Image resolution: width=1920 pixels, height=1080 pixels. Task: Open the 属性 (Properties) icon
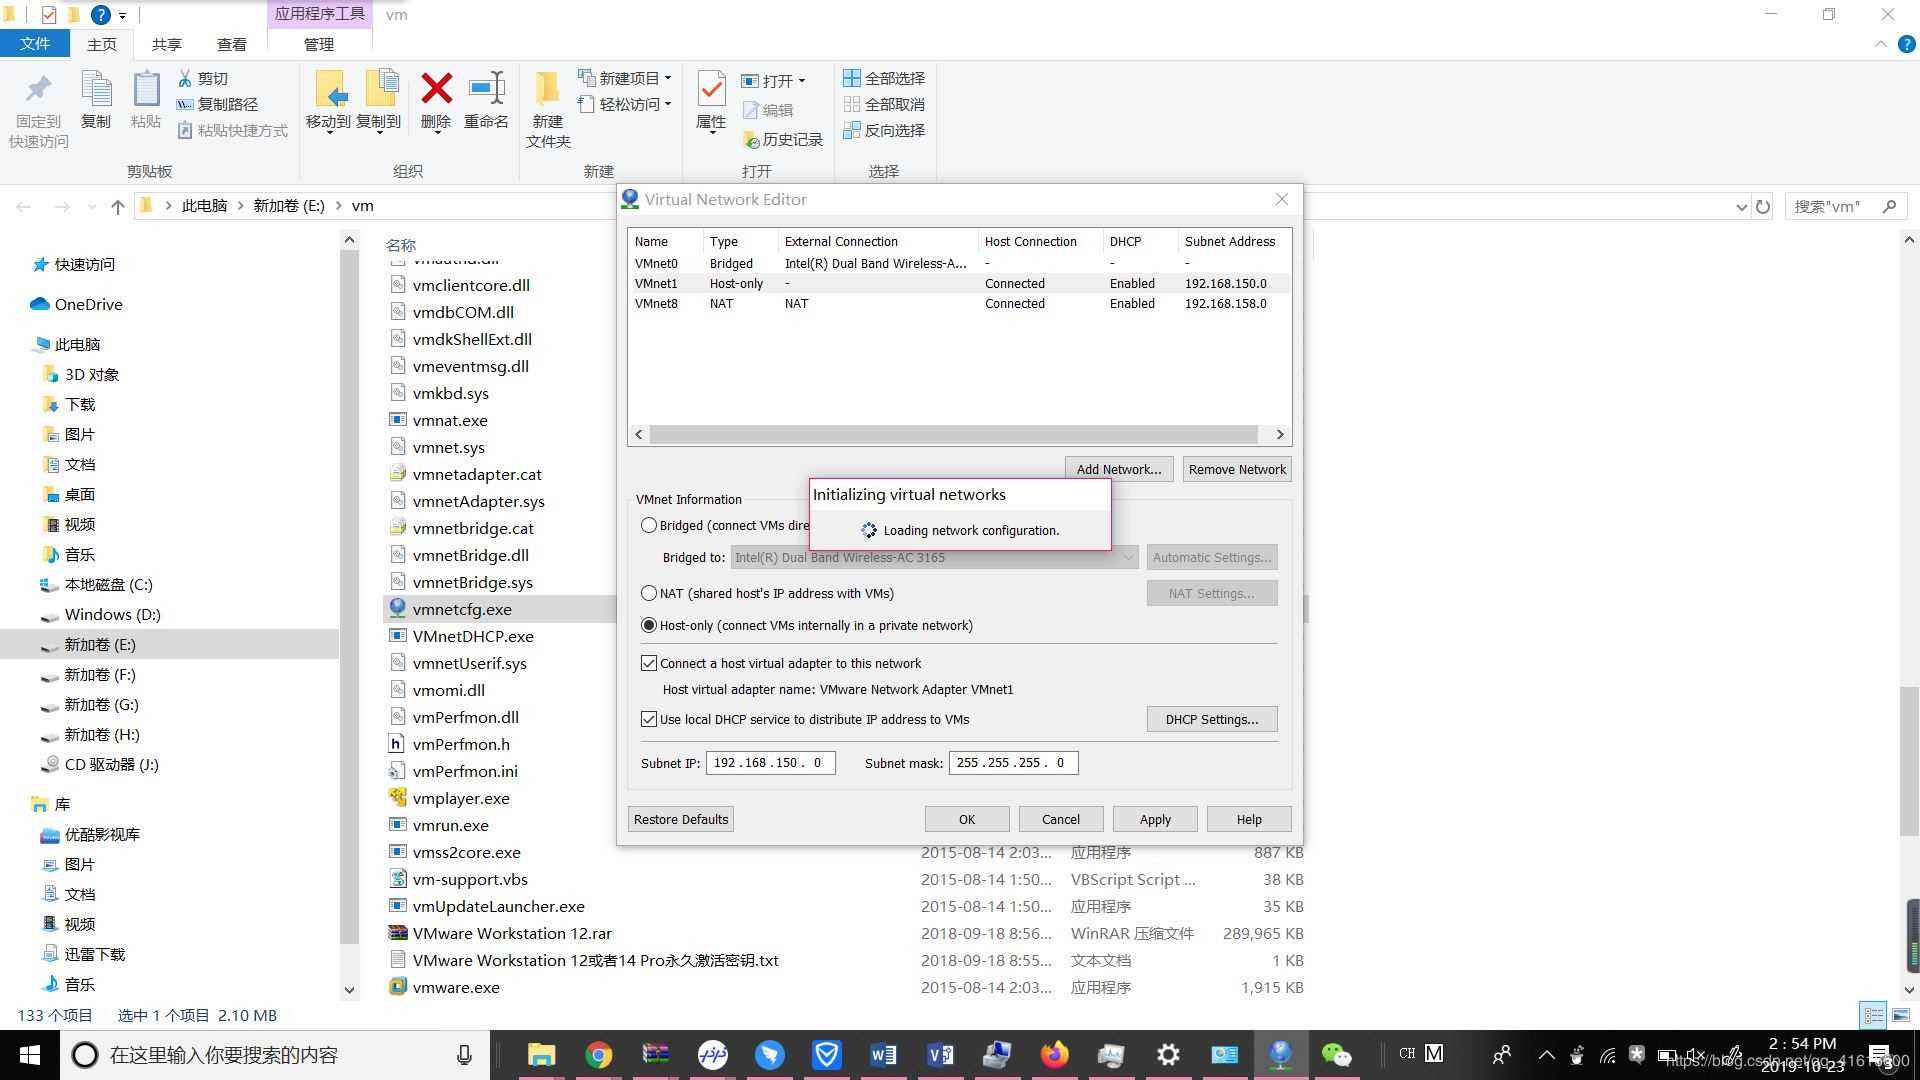[711, 103]
